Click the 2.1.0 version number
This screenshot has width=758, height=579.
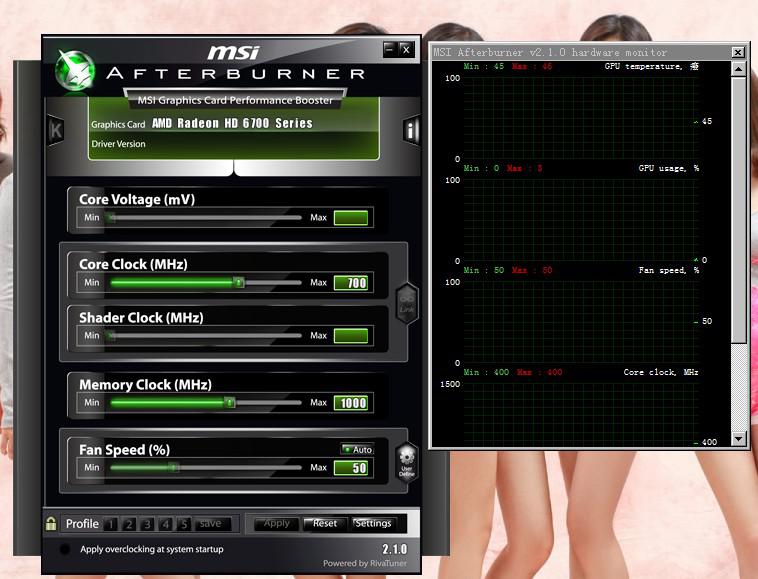pos(394,549)
